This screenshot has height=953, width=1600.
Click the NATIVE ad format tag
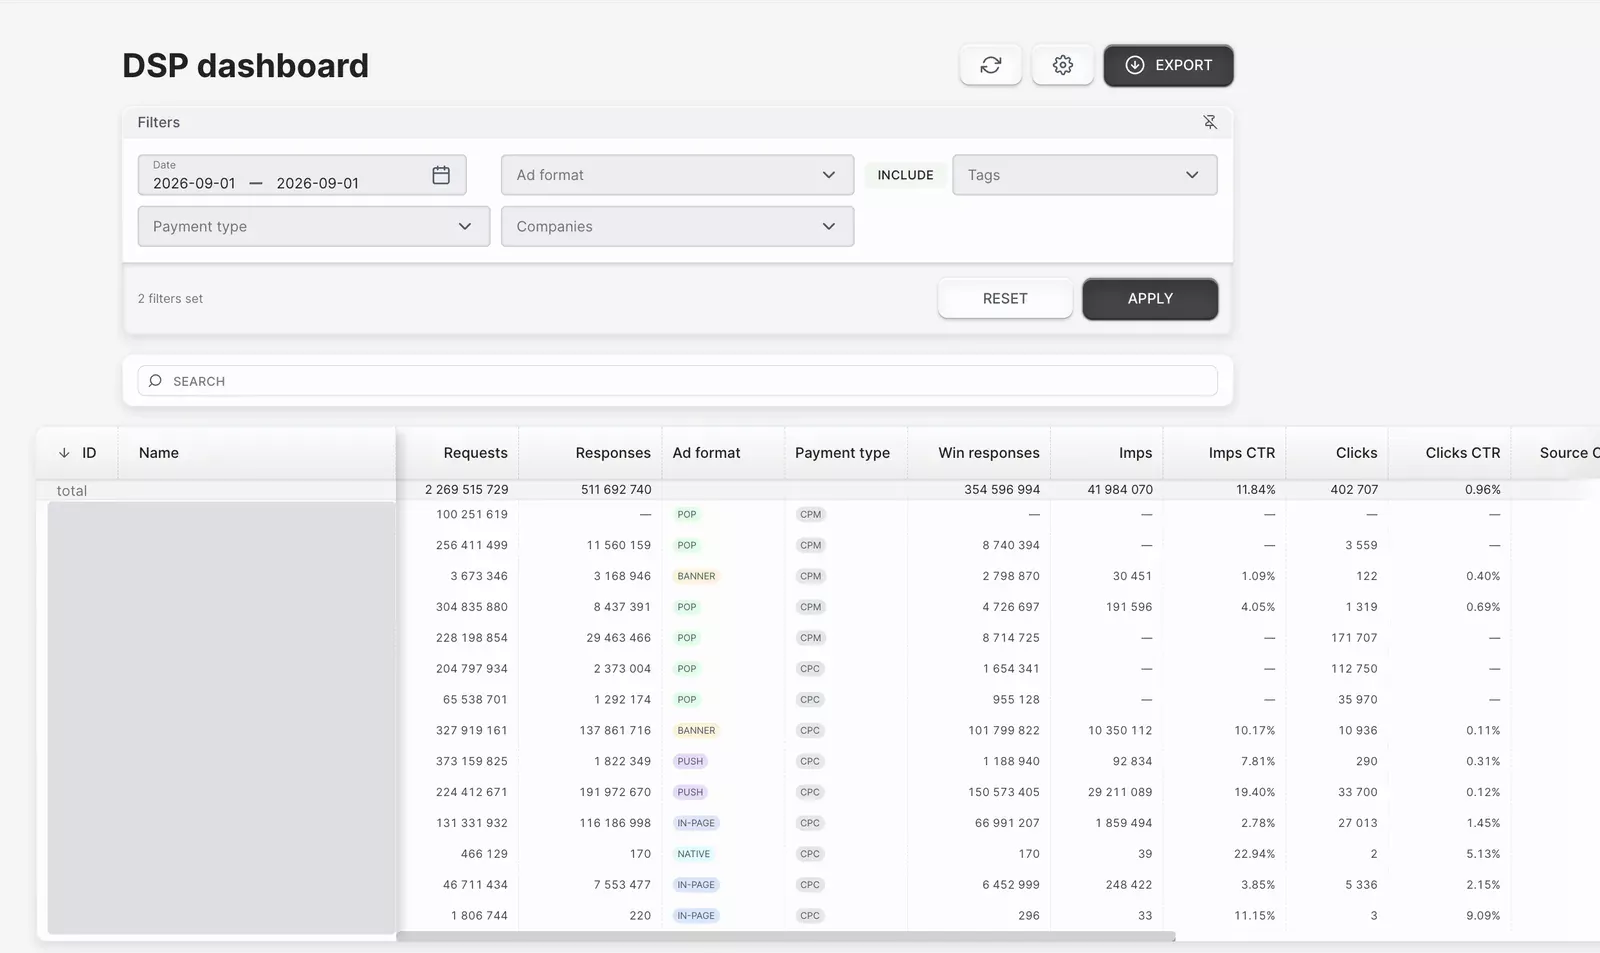point(693,854)
